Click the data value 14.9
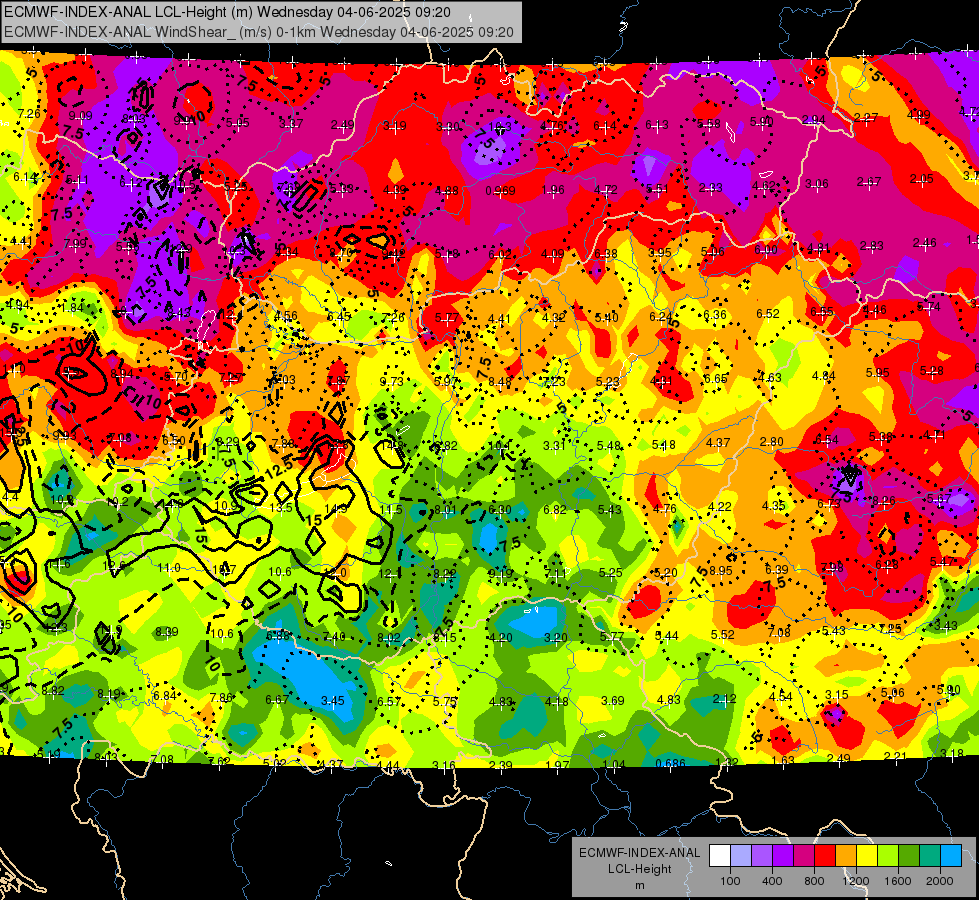Viewport: 979px width, 900px height. pyautogui.click(x=336, y=509)
